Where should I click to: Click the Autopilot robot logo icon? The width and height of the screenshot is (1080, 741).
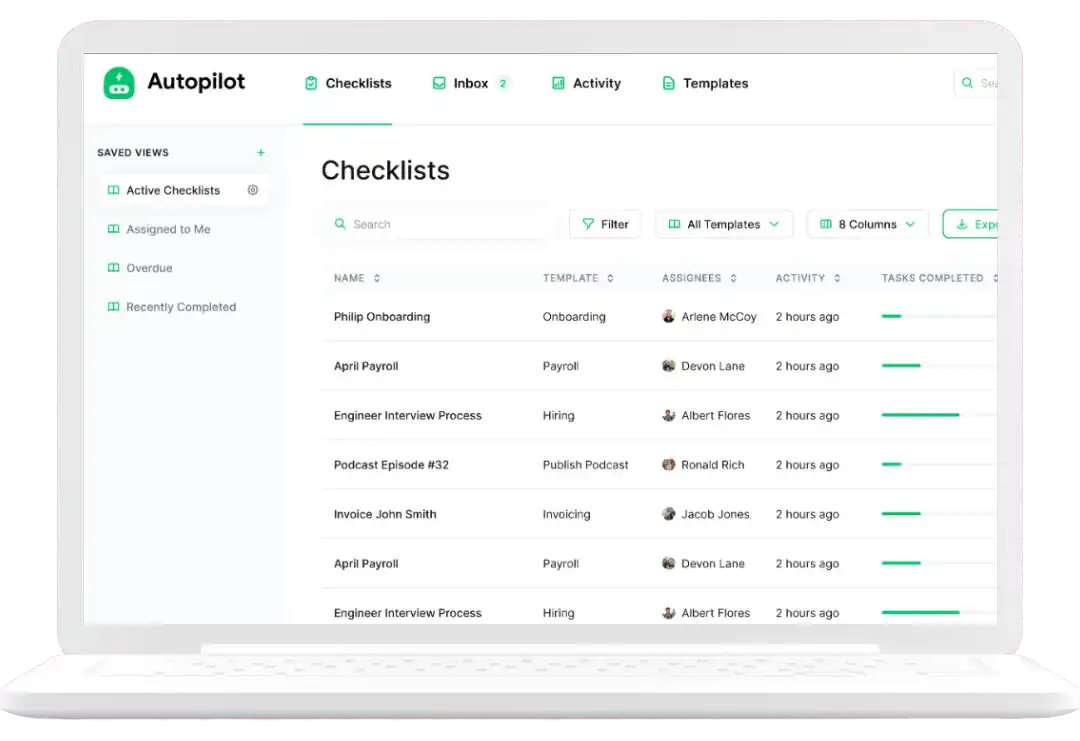119,83
